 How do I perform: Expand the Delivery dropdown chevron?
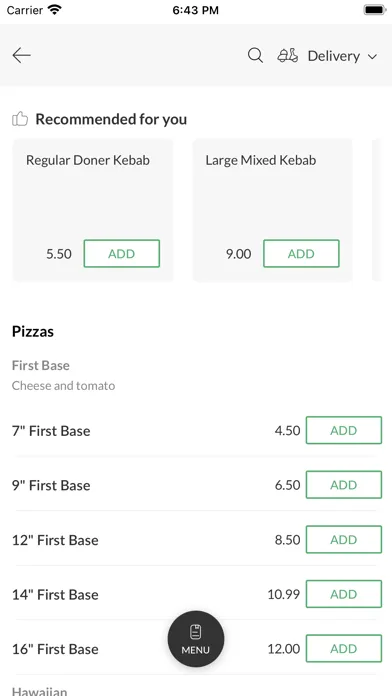(x=372, y=56)
